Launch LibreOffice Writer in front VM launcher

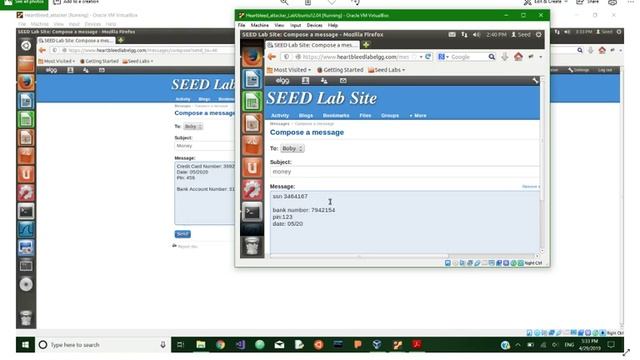point(252,79)
